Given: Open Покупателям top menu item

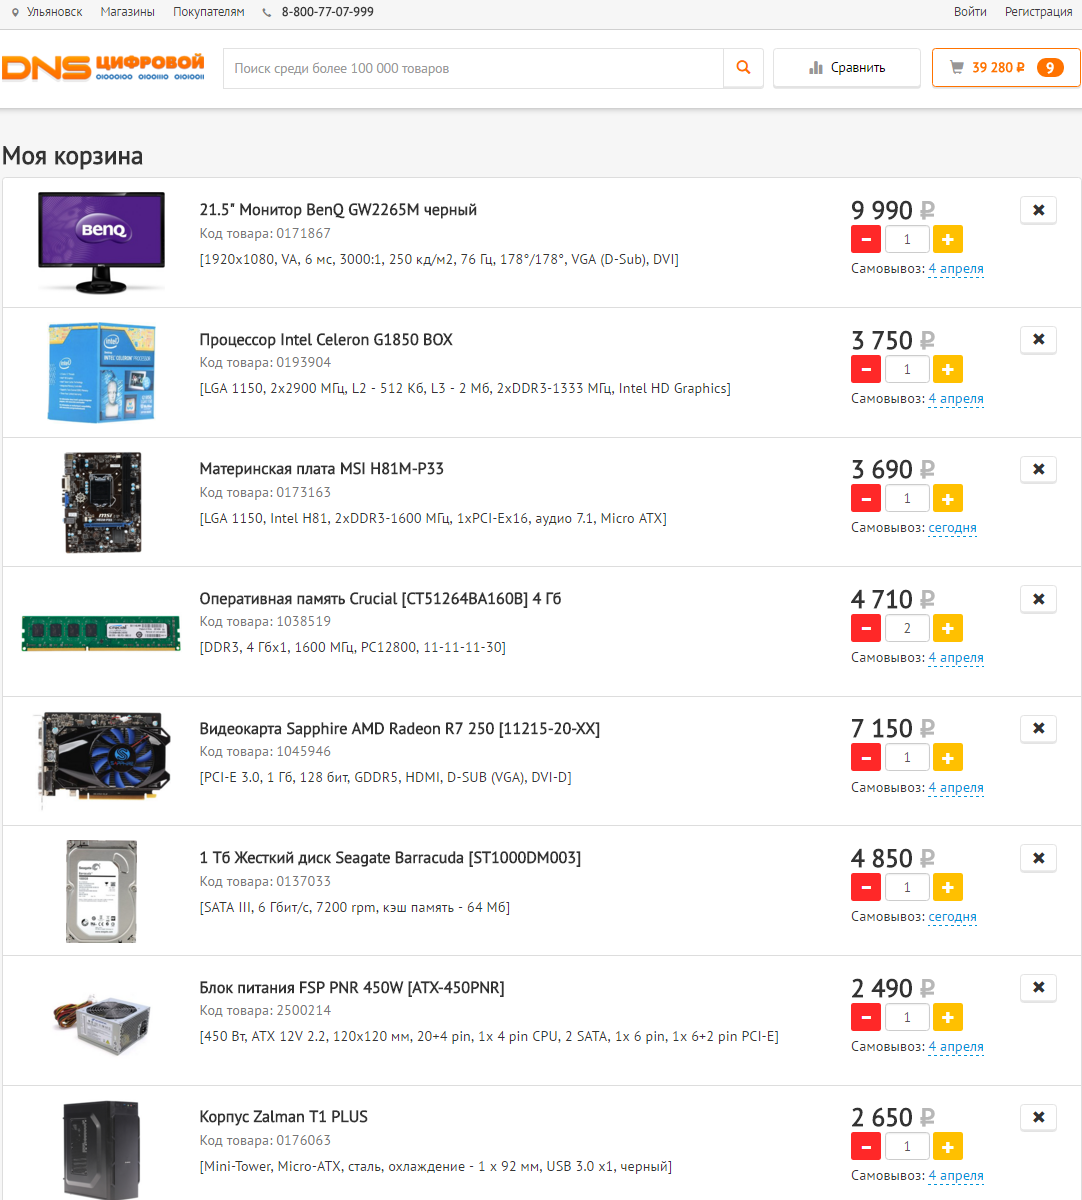Looking at the screenshot, I should coord(208,12).
